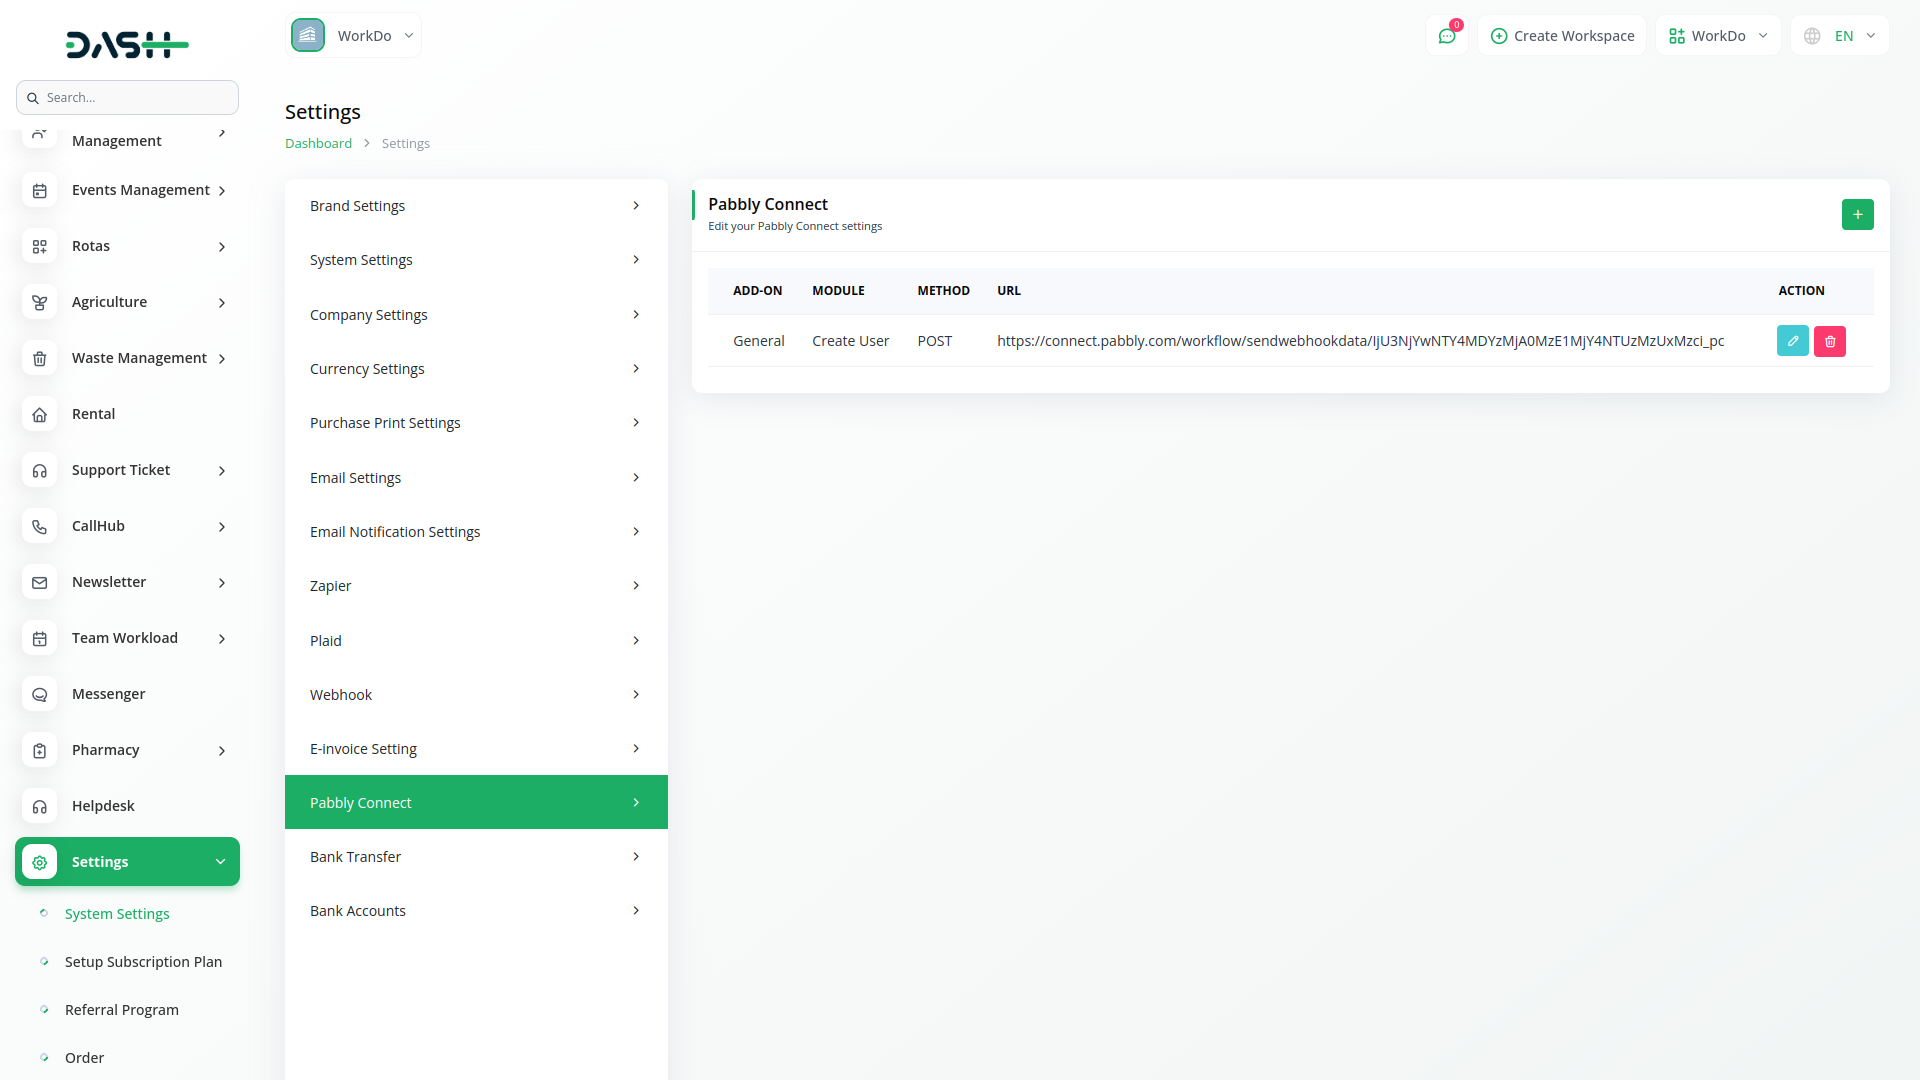Viewport: 1920px width, 1080px height.
Task: Open the Webhook settings section
Action: (x=476, y=695)
